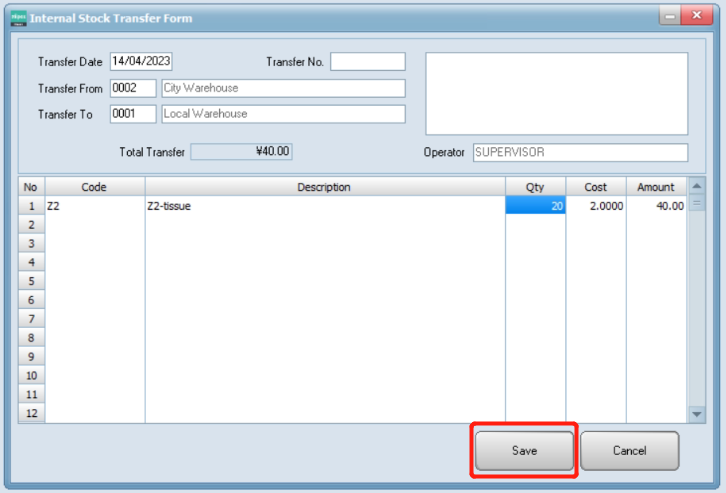Click the Transfer Date field
726x493 pixels.
[141, 62]
